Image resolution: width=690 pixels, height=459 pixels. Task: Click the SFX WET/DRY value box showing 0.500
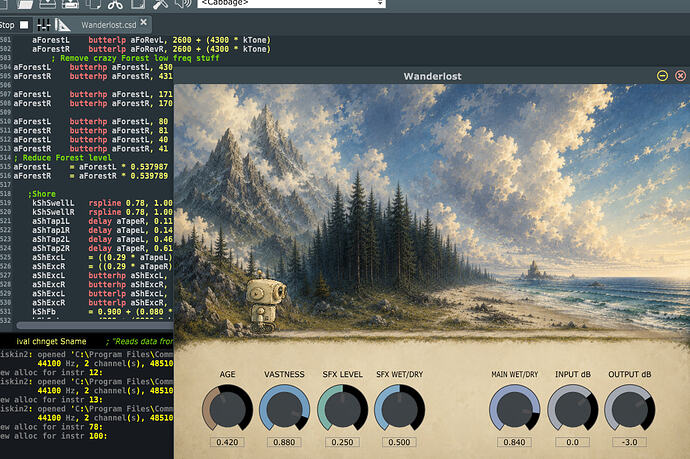point(399,442)
